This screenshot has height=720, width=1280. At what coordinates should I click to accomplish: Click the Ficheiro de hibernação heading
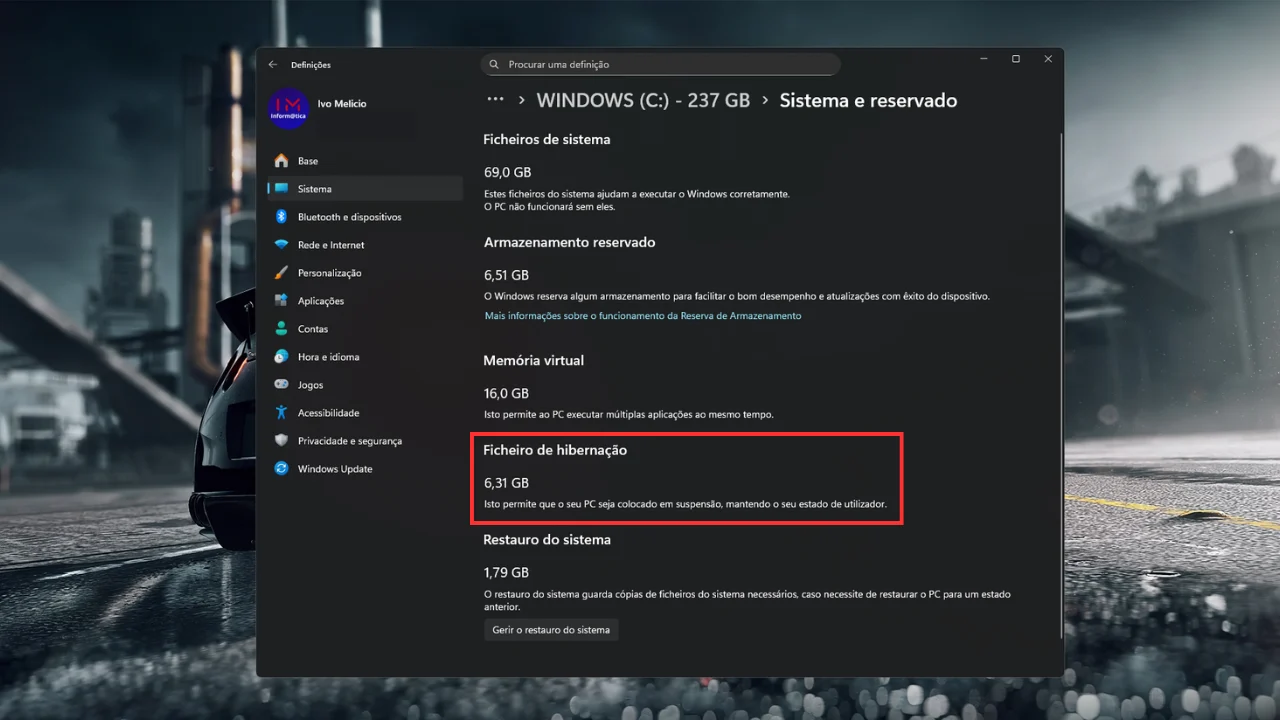tap(555, 451)
